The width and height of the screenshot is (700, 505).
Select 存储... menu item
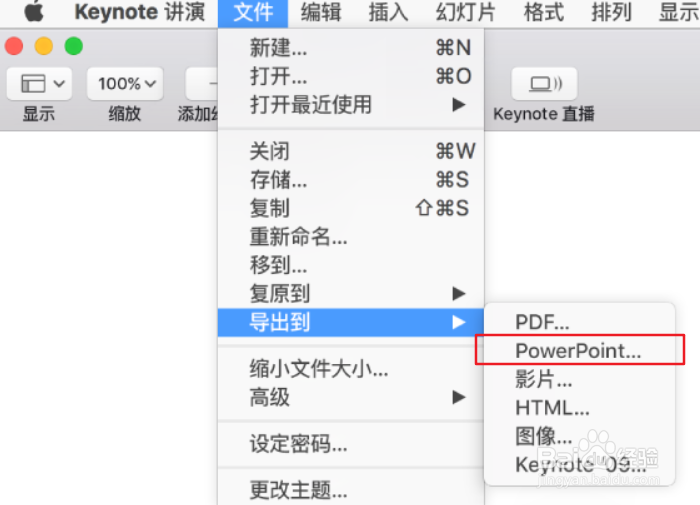[351, 179]
